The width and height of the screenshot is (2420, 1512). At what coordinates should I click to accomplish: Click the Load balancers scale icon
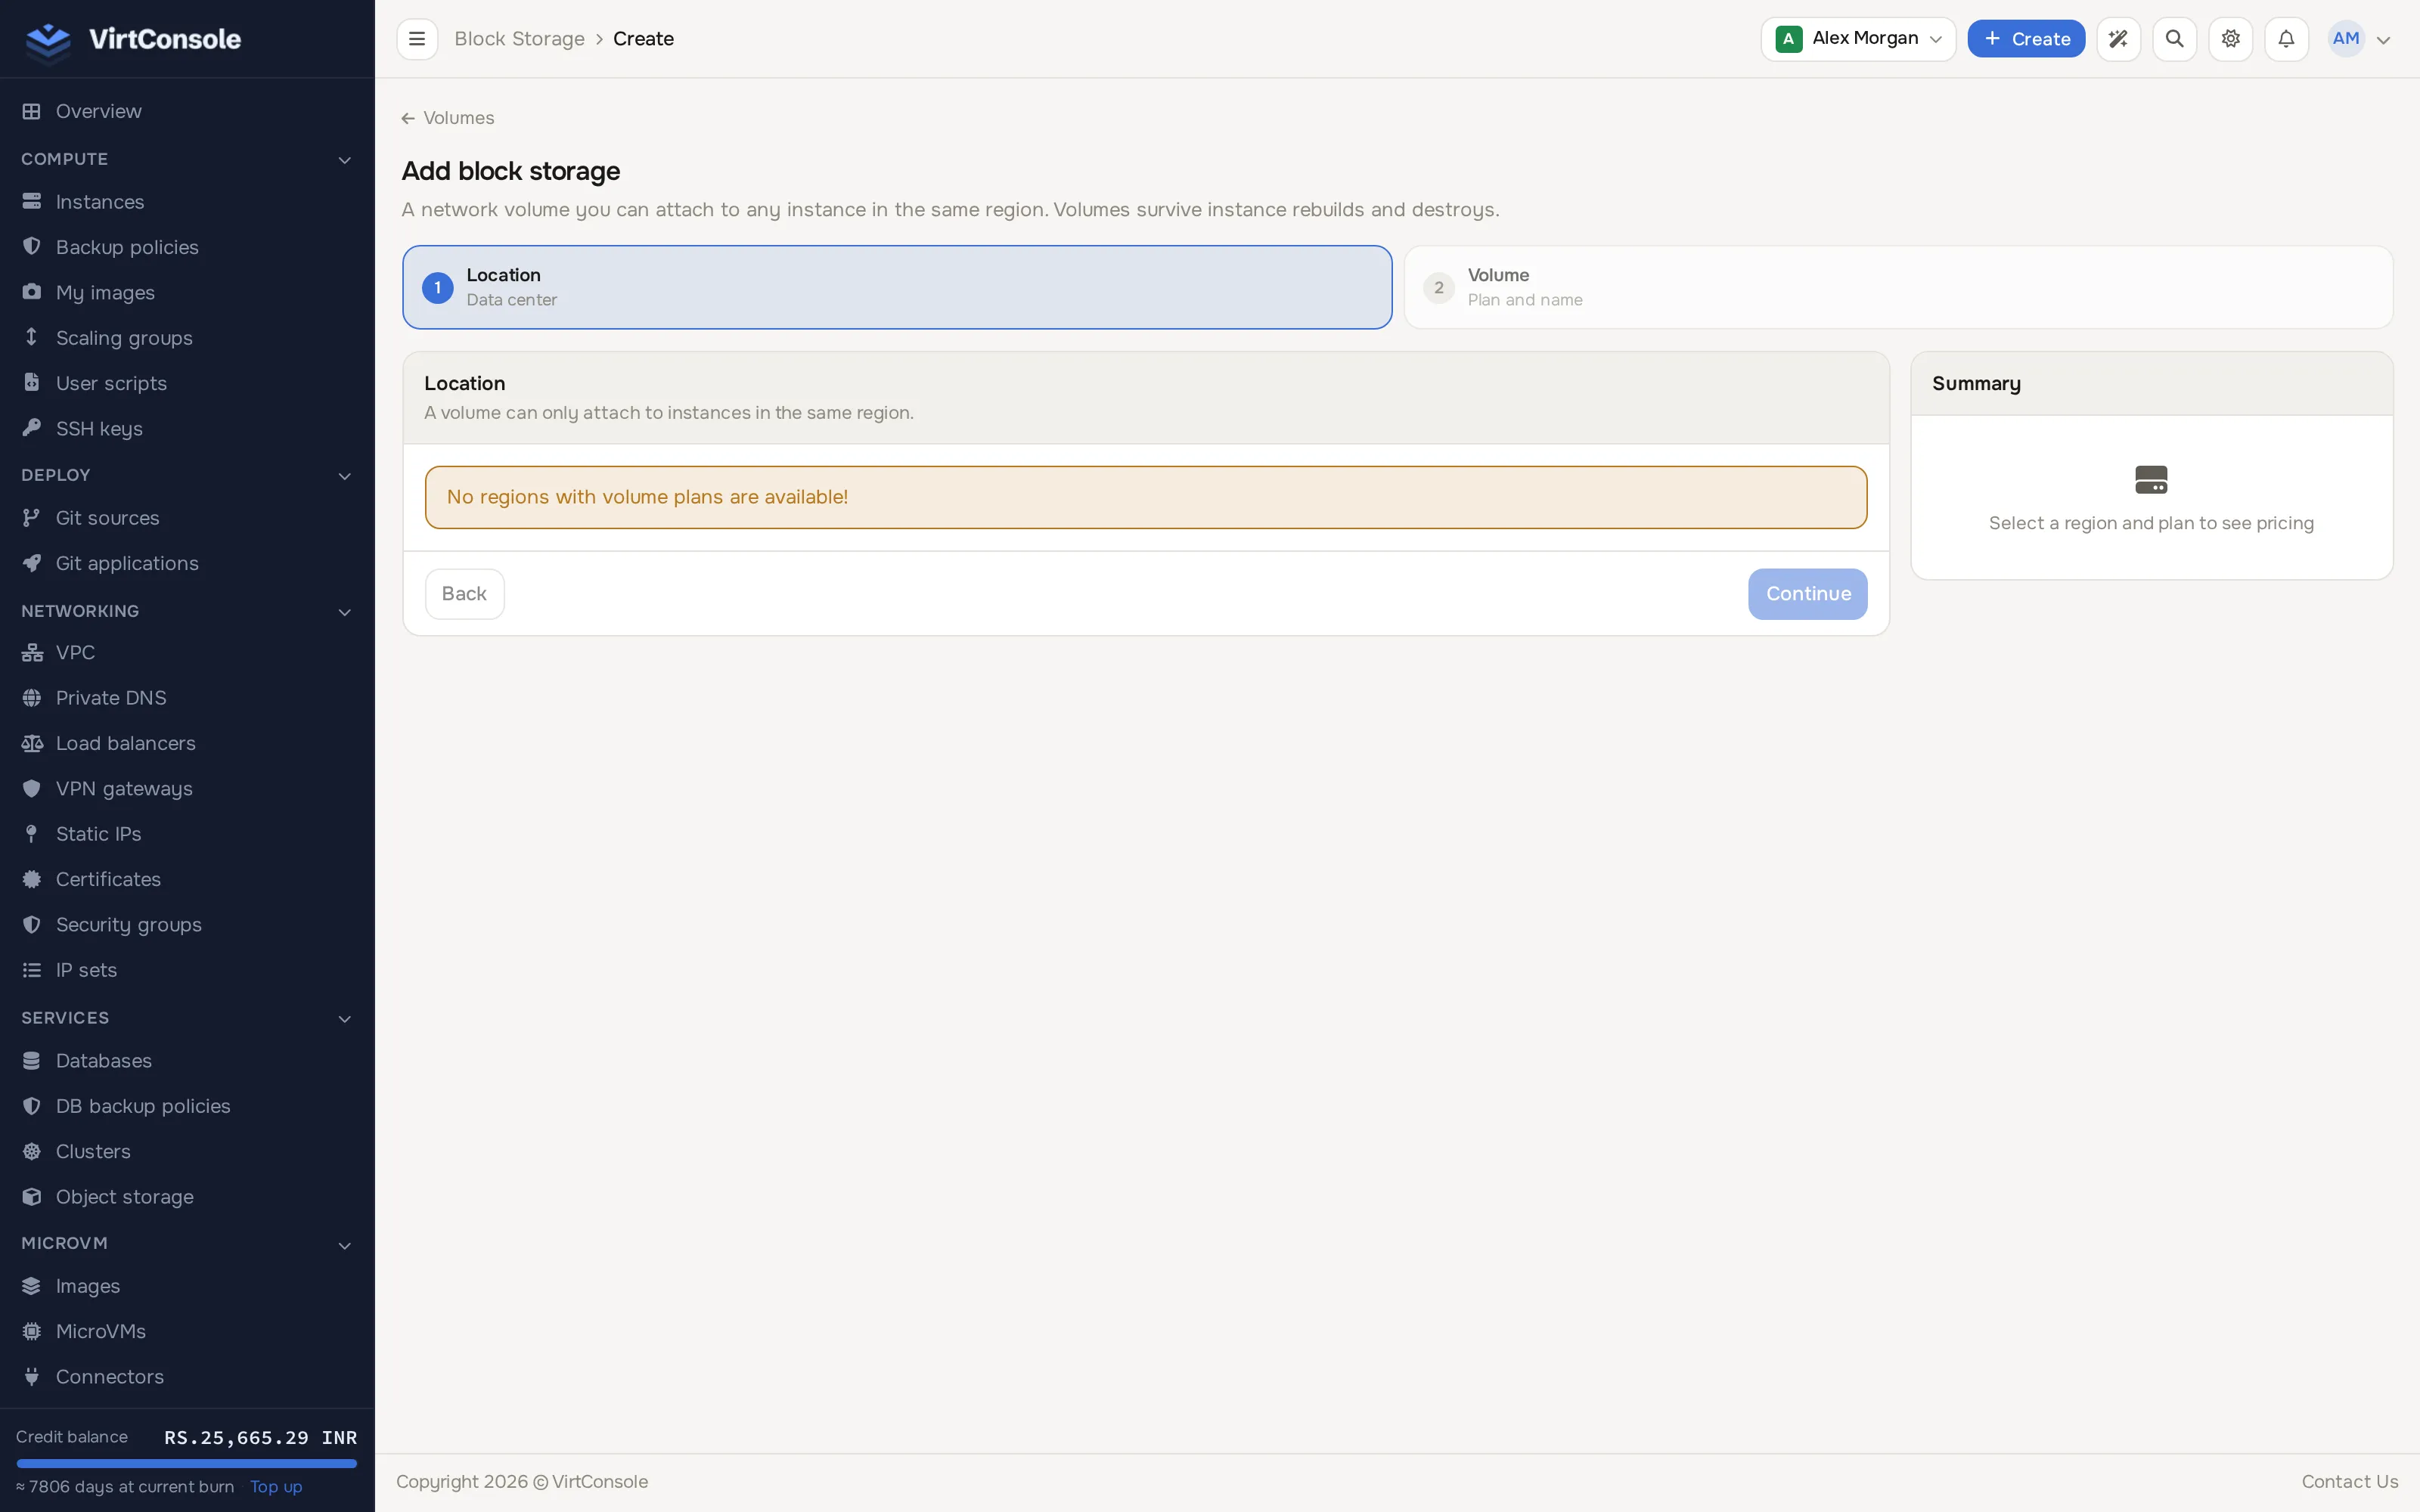pos(32,743)
